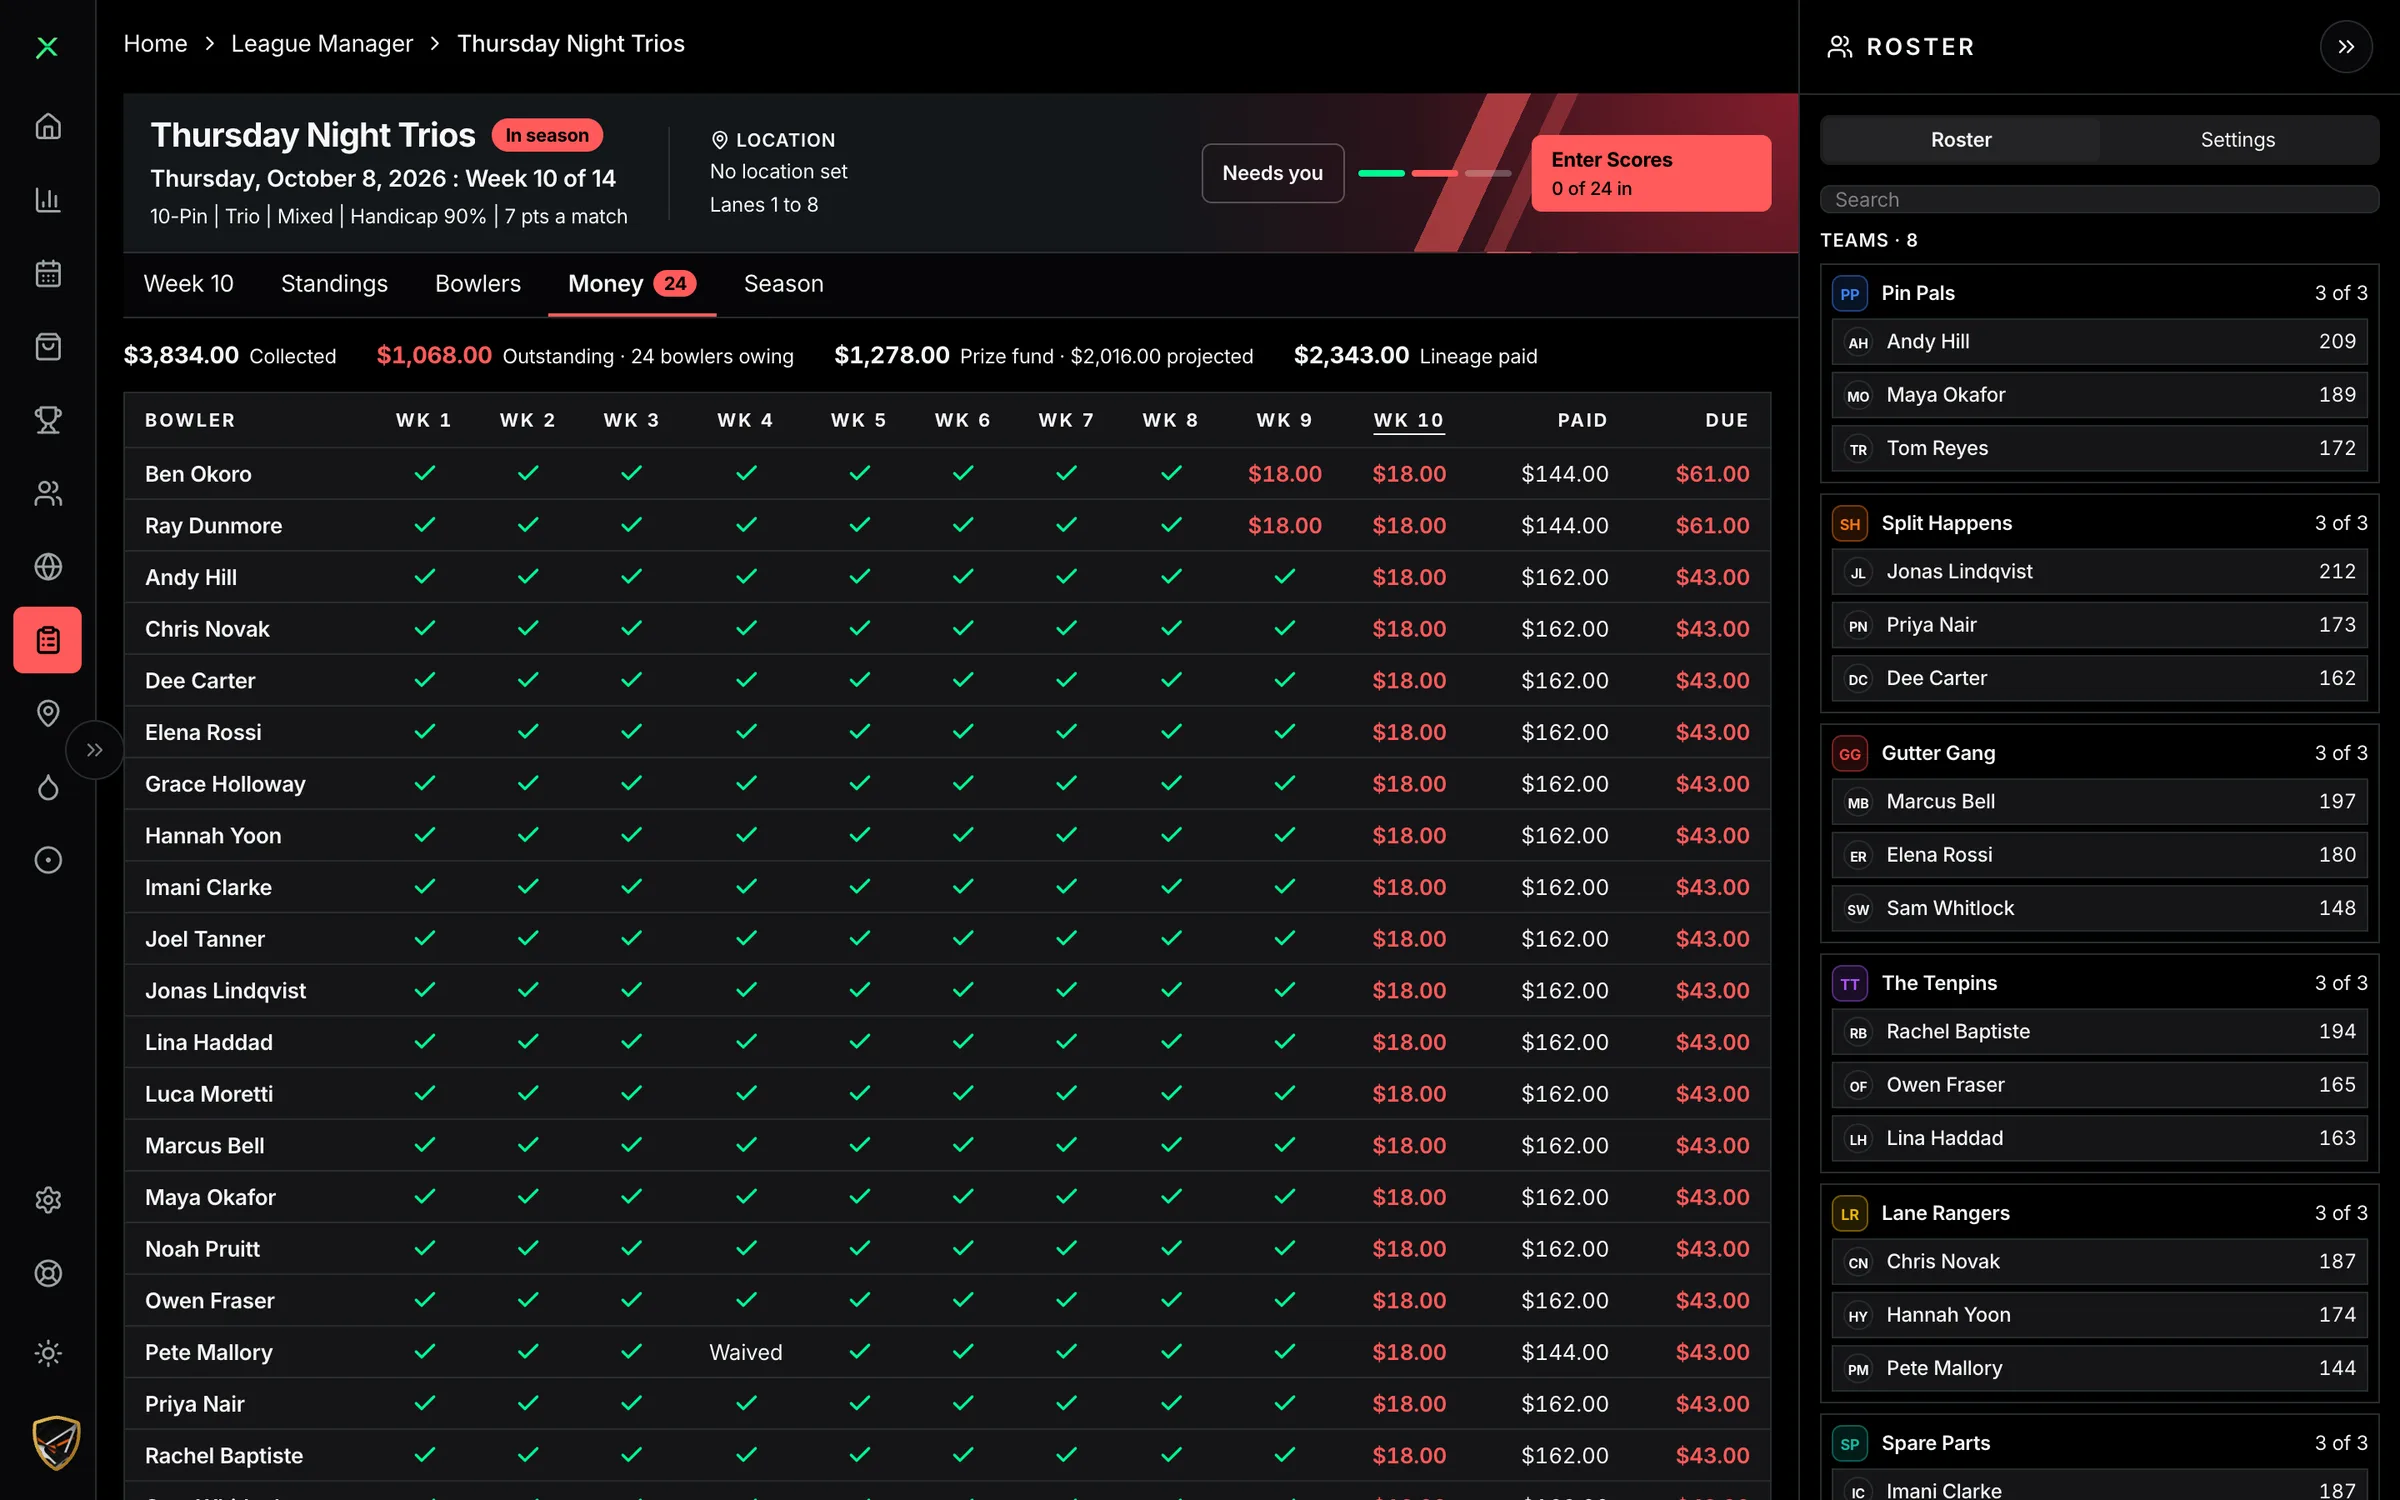Screen dimensions: 2400x1500
Task: Open the people group icon in sidebar
Action: [48, 493]
